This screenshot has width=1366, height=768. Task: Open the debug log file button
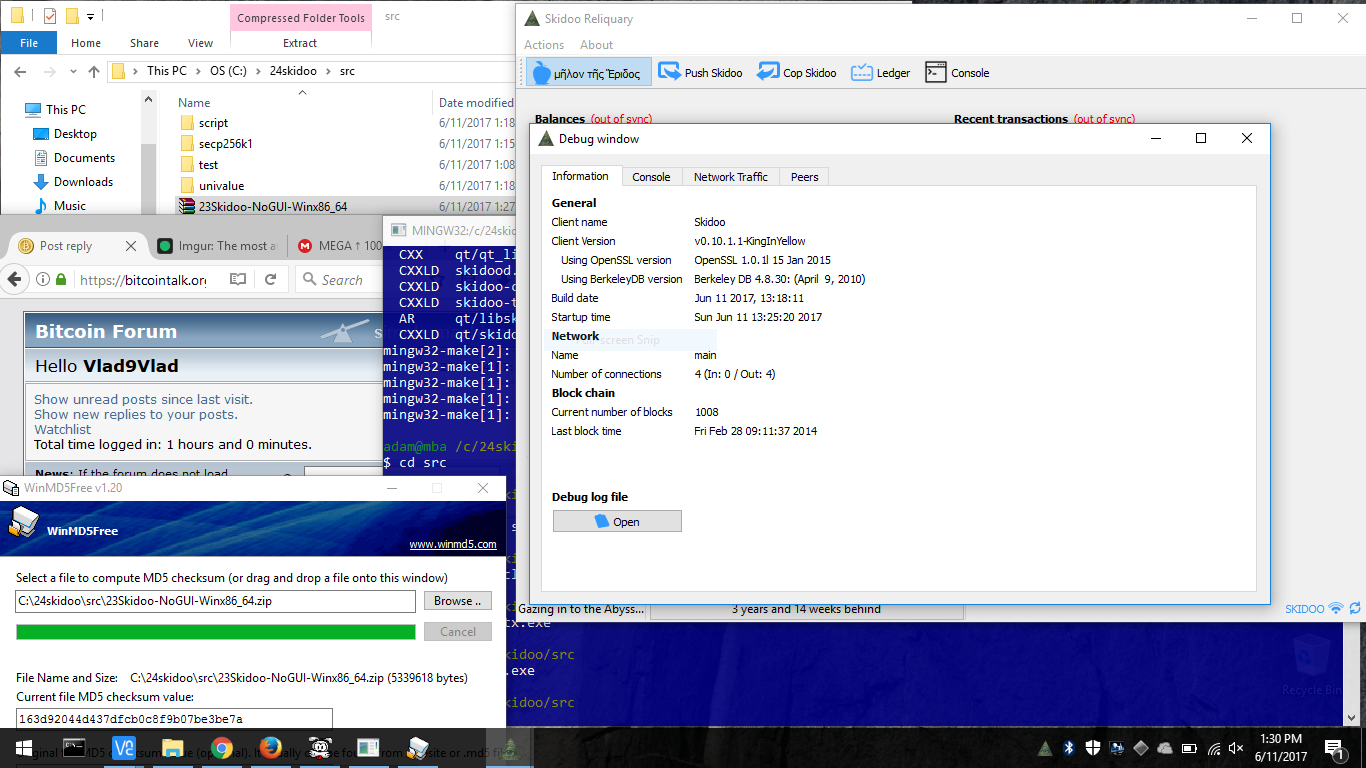(617, 521)
